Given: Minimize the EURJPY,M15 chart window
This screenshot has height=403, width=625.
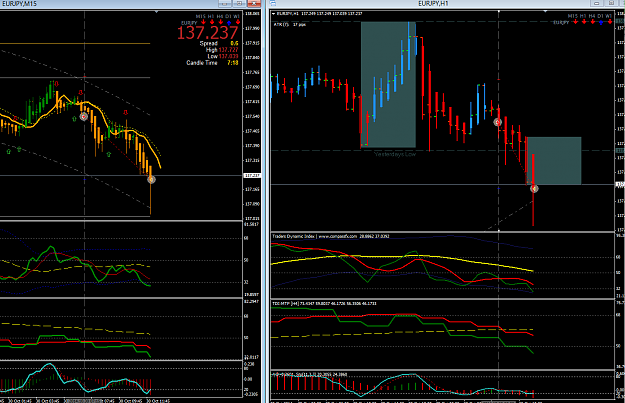Looking at the screenshot, I should coord(225,3).
